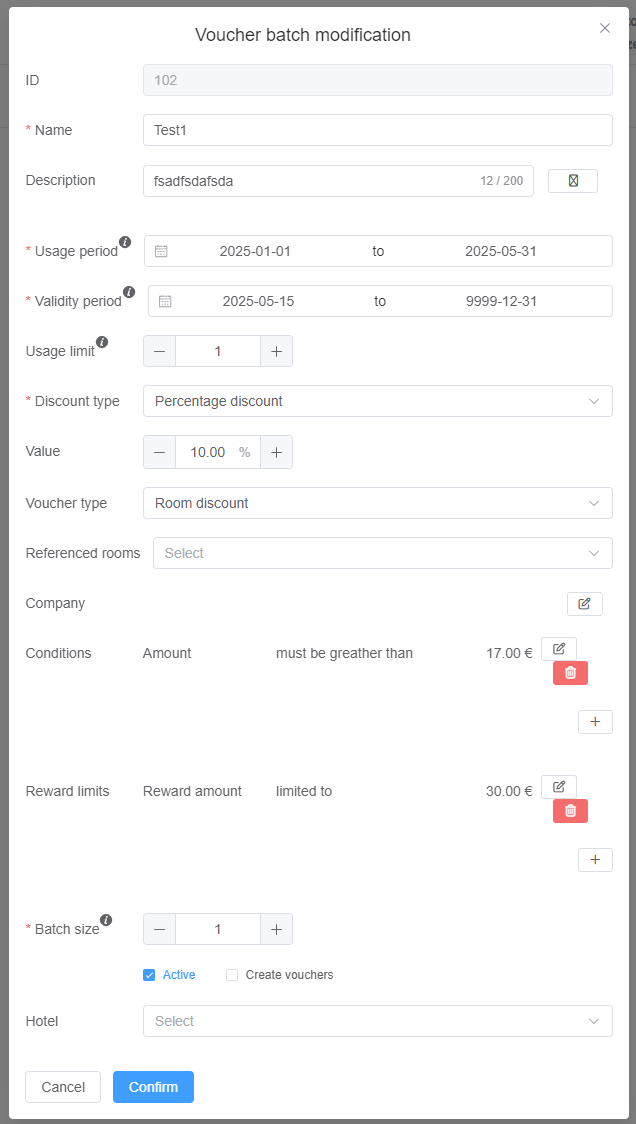Decrease the discount Value
The image size is (636, 1124).
pyautogui.click(x=159, y=452)
